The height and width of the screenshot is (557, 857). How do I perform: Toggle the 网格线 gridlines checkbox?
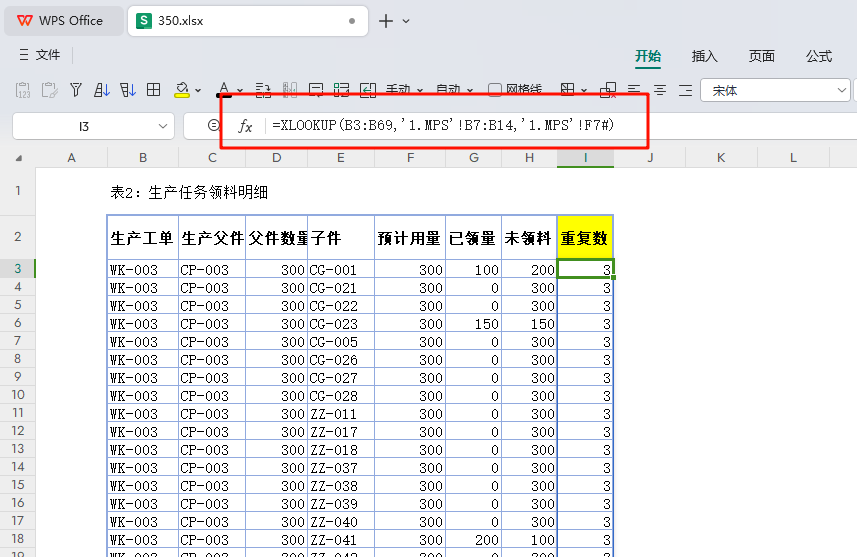click(495, 90)
